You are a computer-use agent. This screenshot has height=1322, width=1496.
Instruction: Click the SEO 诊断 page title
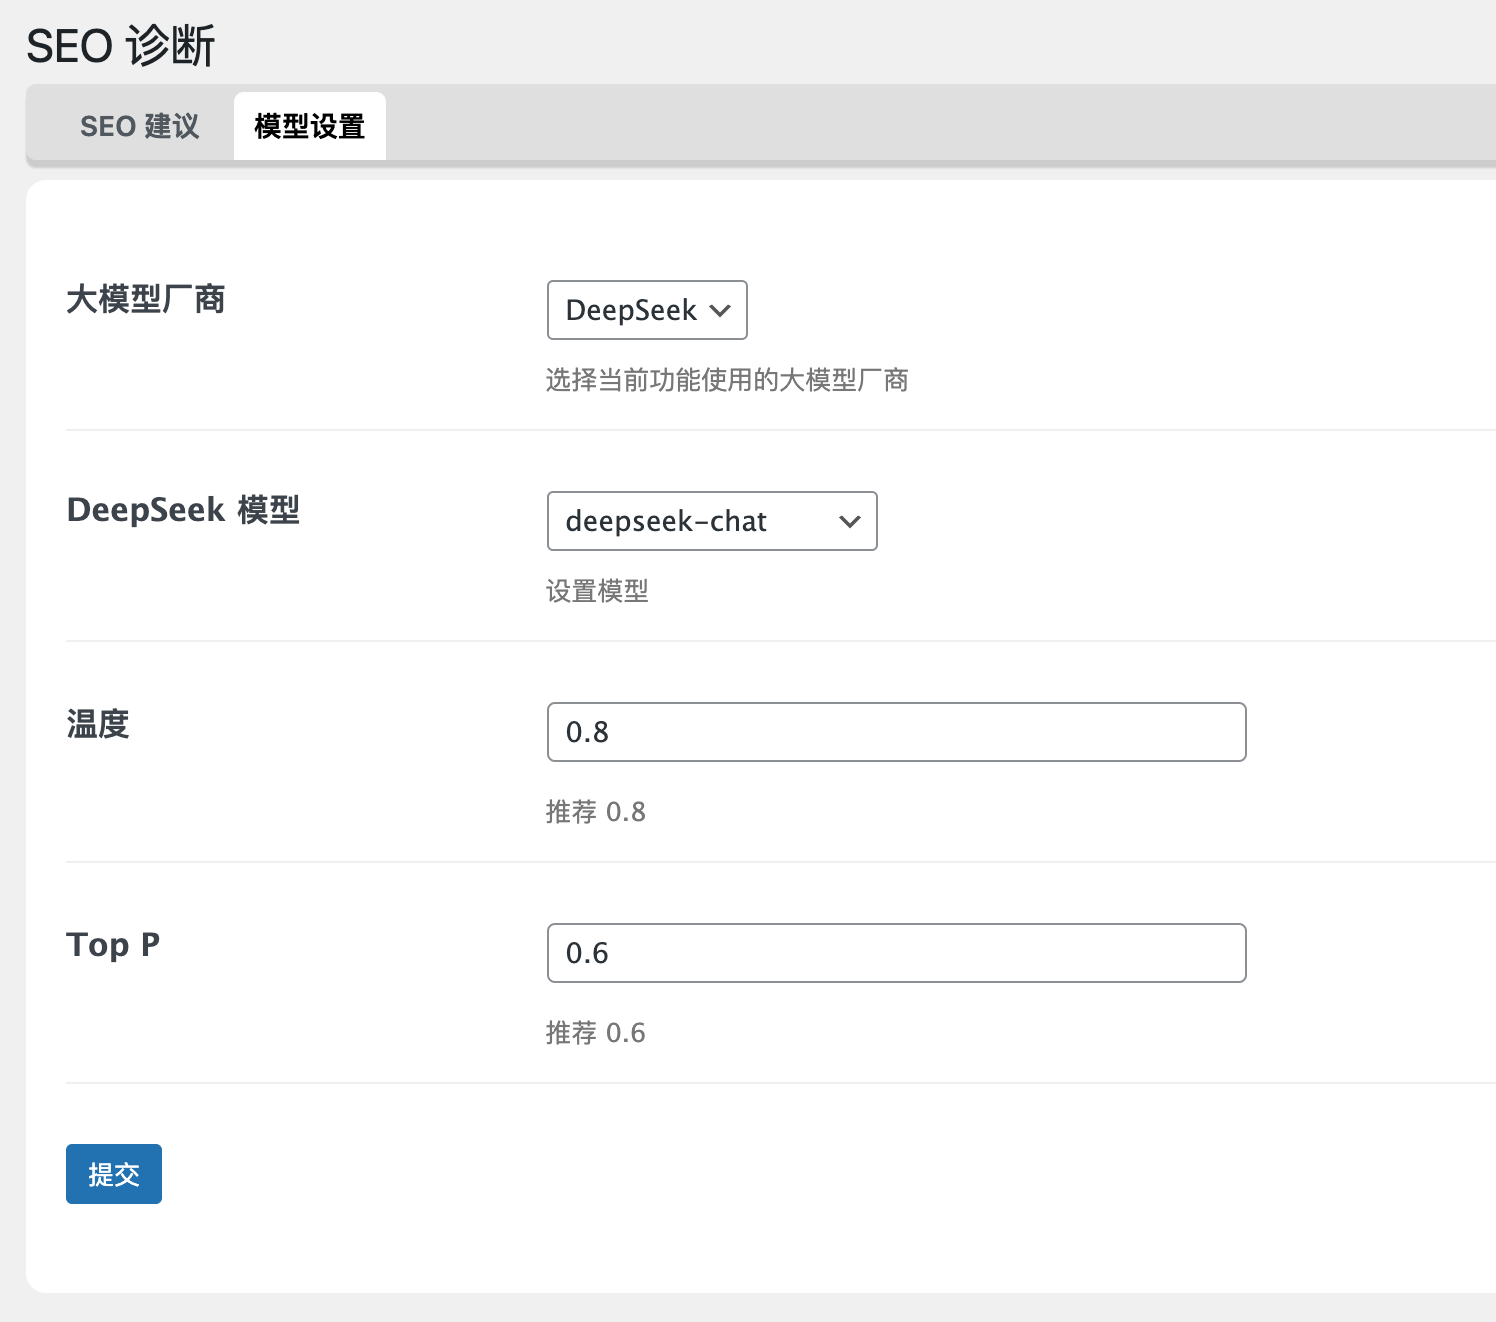121,46
